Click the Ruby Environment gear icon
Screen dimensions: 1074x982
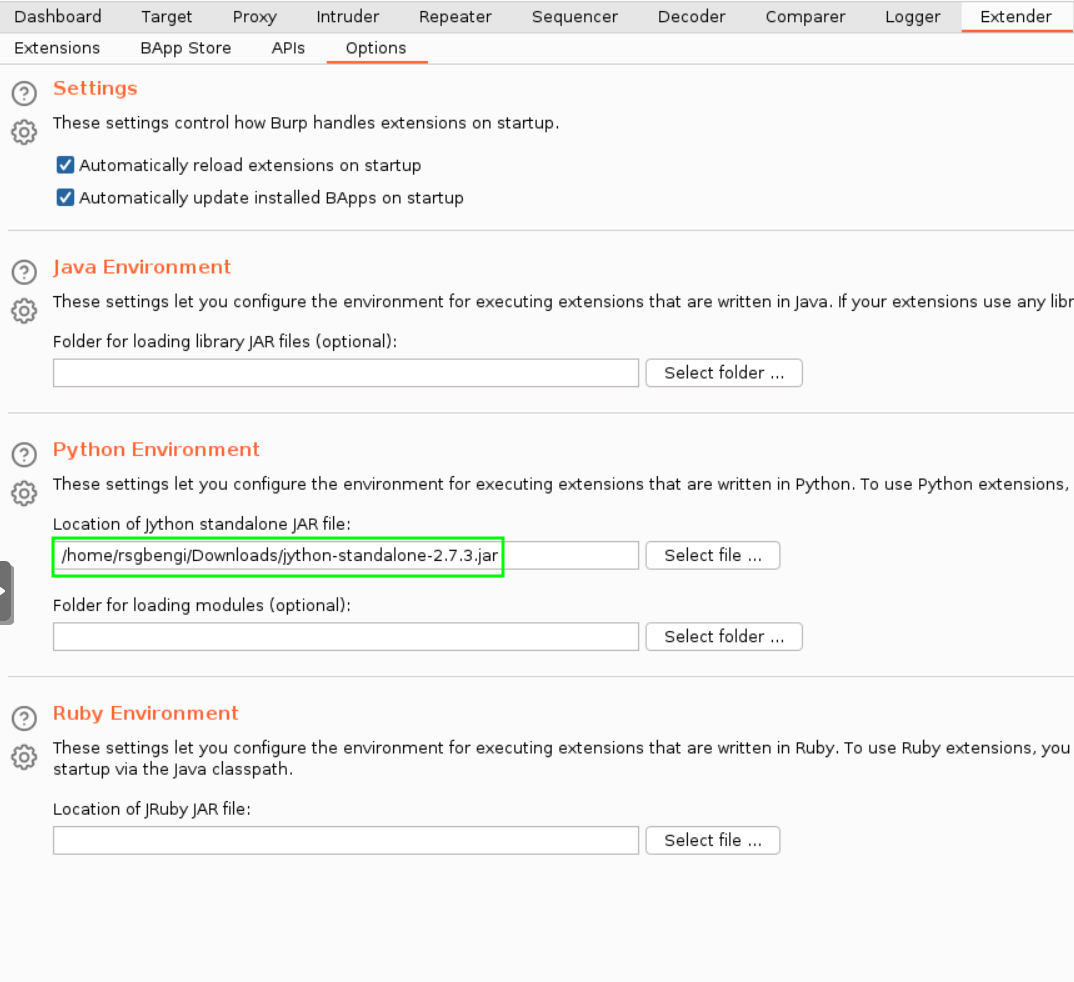[x=24, y=757]
